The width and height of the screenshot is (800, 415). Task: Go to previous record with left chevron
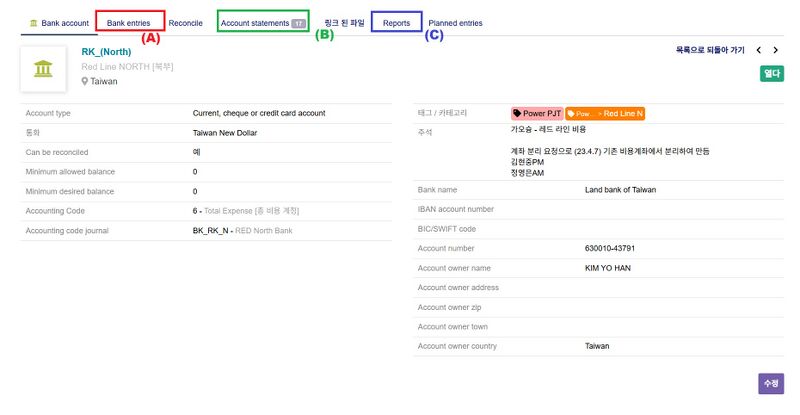759,50
